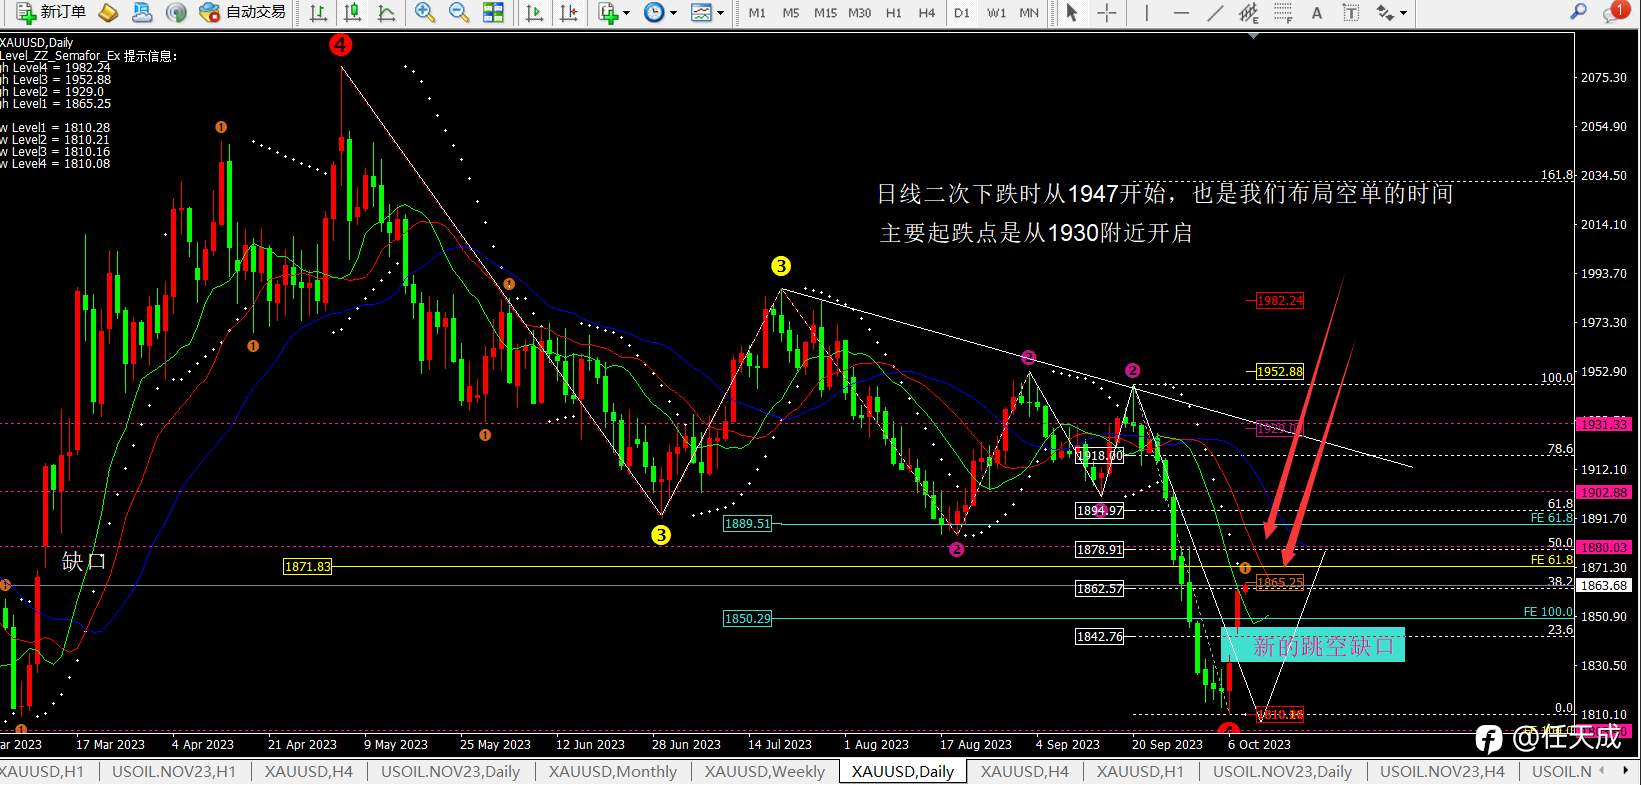
Task: Select the equidistant channel tool
Action: pyautogui.click(x=1249, y=12)
